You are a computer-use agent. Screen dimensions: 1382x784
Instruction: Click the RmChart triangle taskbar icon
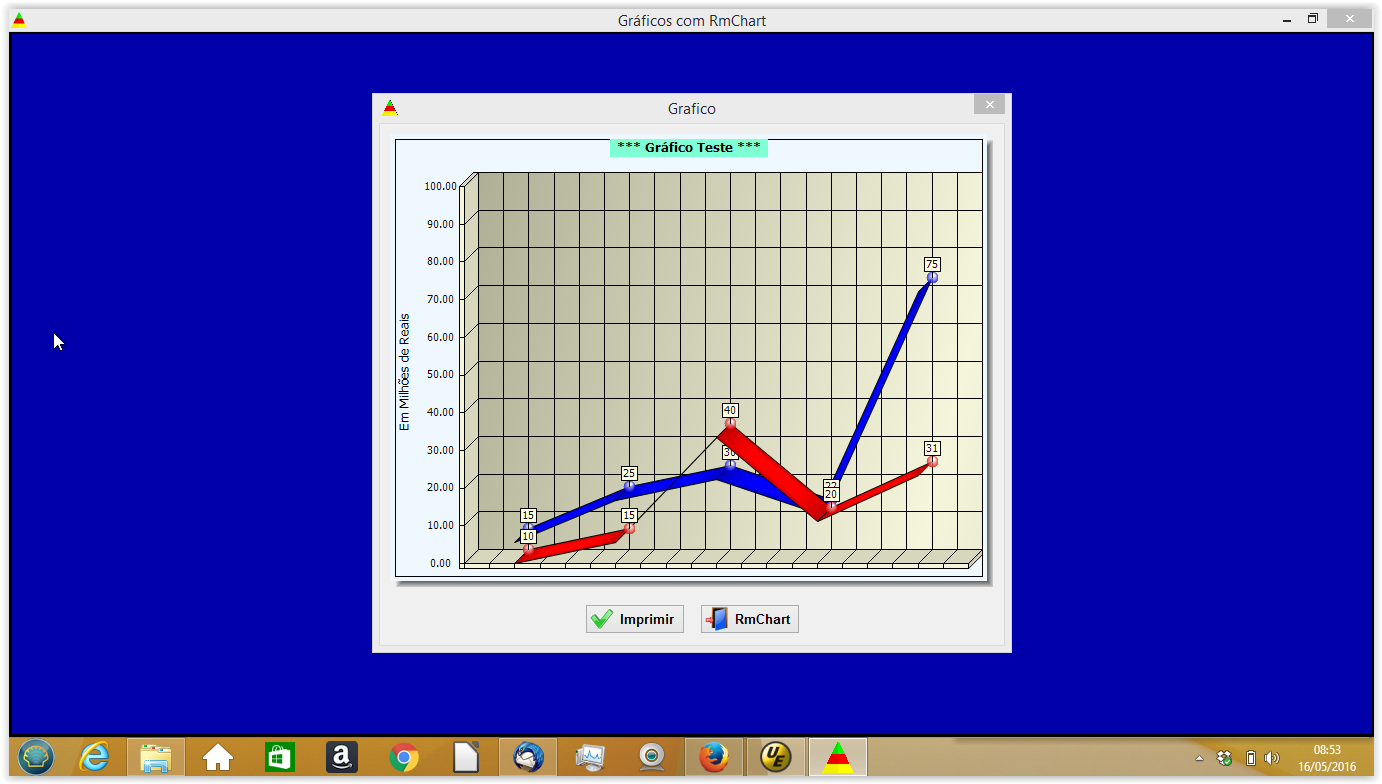click(838, 758)
